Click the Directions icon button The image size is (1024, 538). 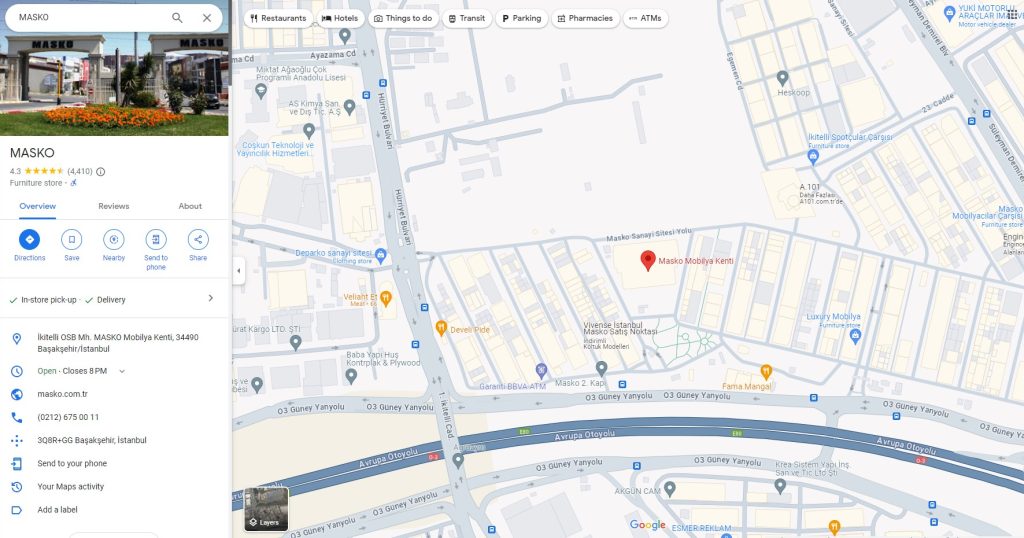(29, 240)
